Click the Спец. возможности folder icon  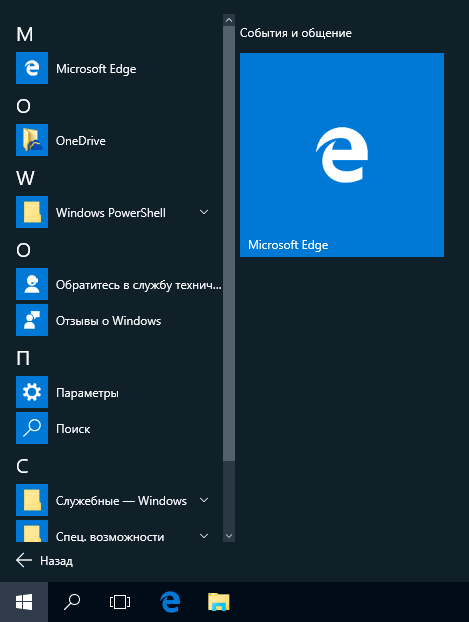(32, 531)
